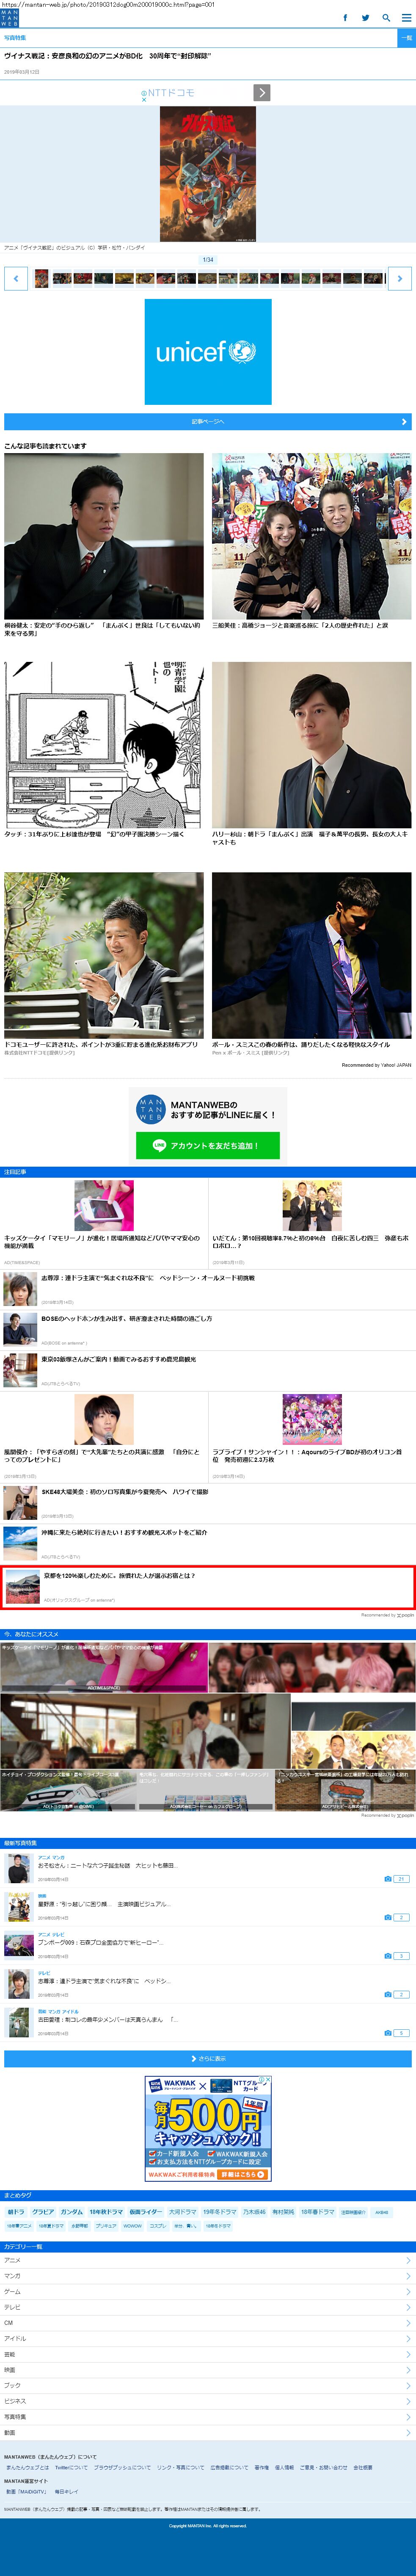Open the キッズケータイ マモリーノ article
The image size is (416, 2576).
104,1222
